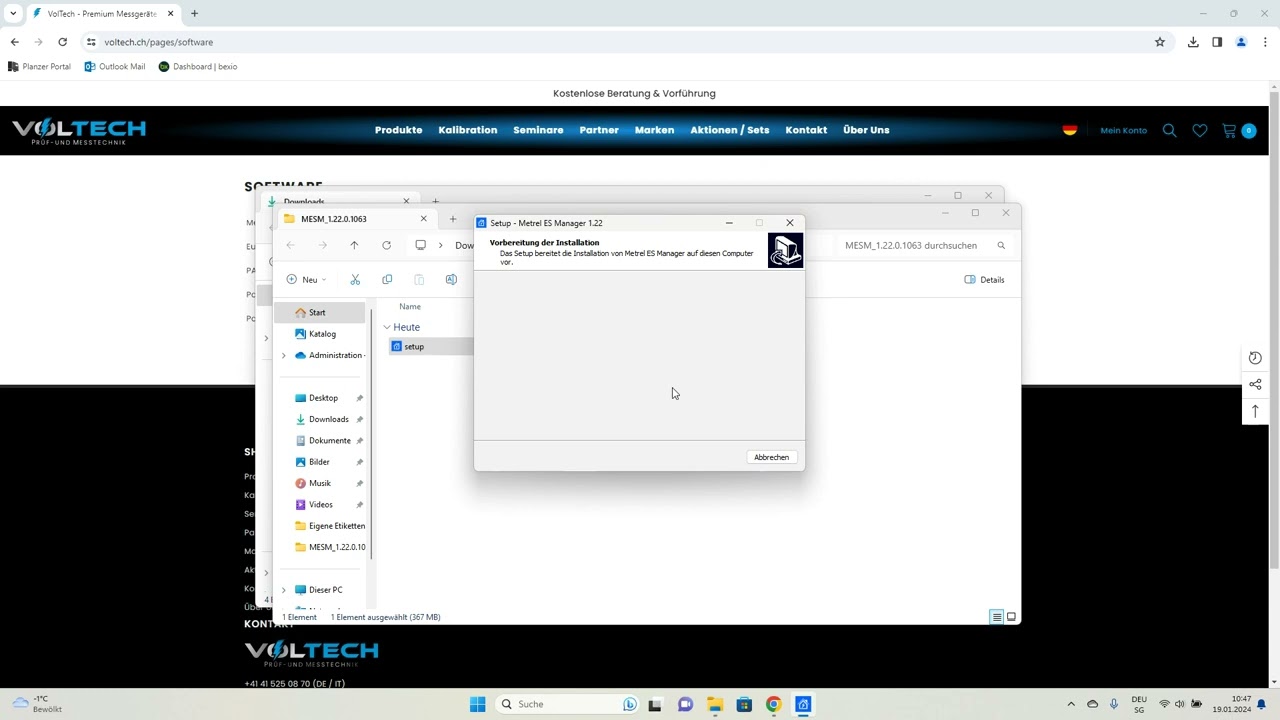
Task: Bookmark this page with the star icon
Action: (x=1160, y=42)
